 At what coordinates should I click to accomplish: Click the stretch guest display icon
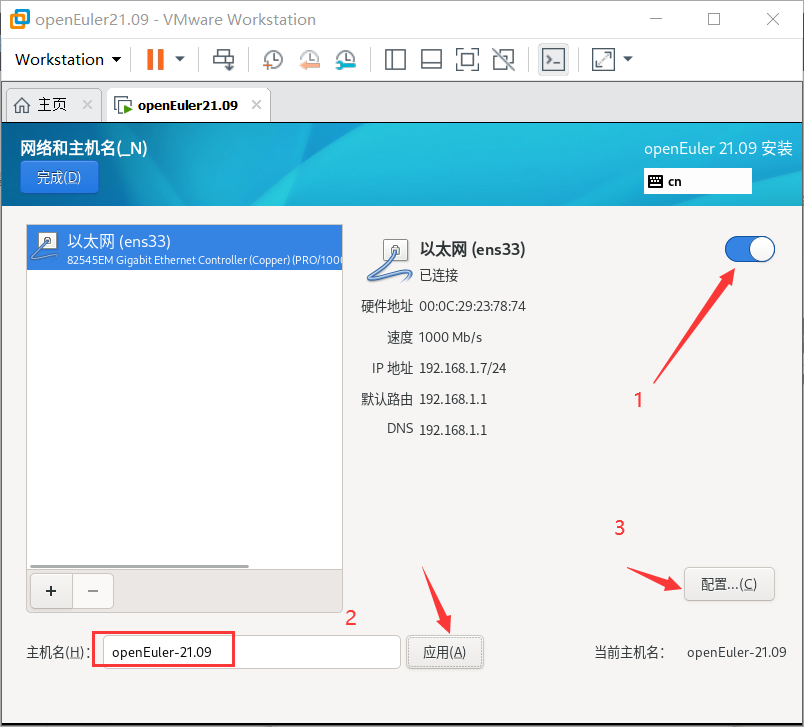pos(604,59)
